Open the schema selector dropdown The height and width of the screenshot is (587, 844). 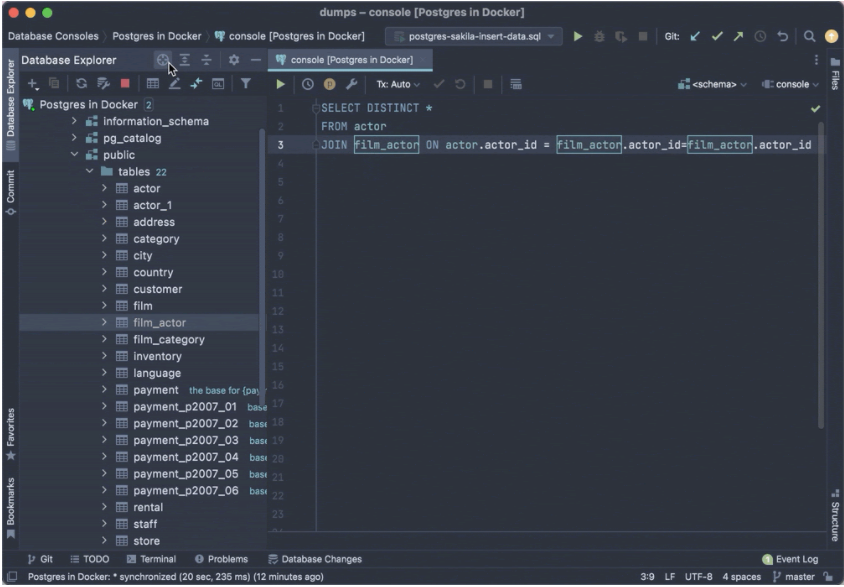tap(712, 84)
